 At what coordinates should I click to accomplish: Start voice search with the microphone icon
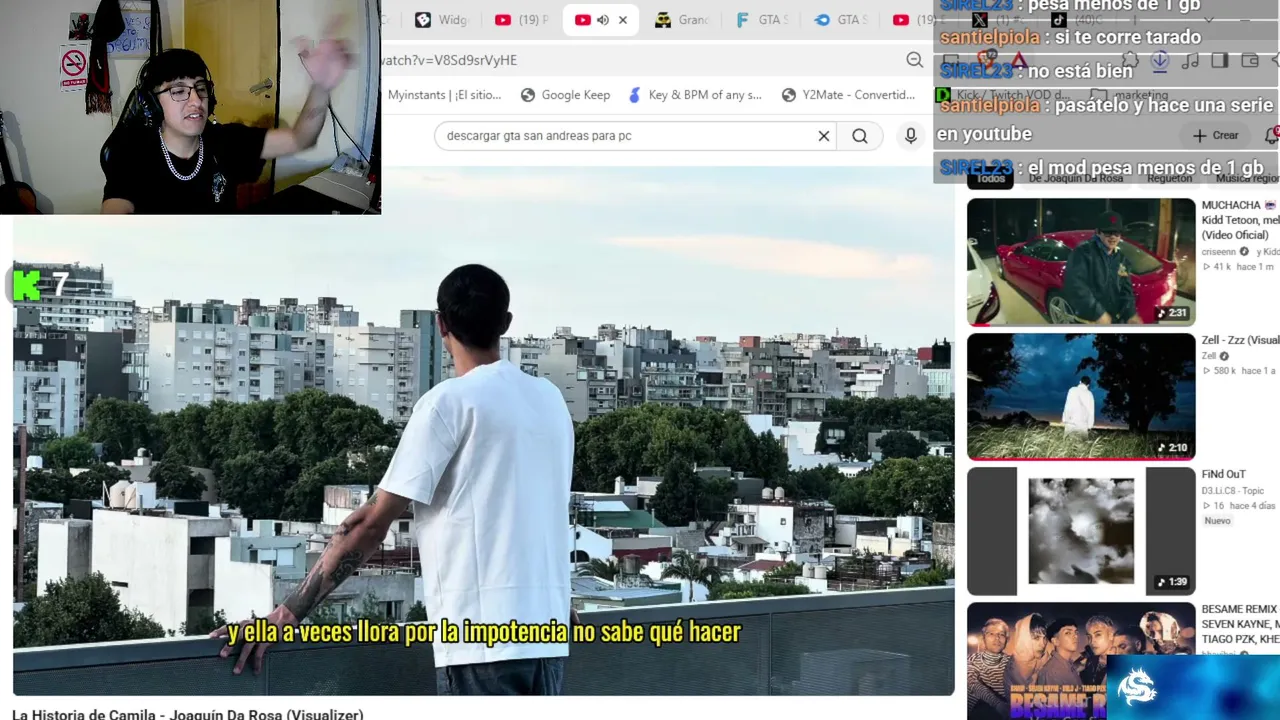click(910, 136)
